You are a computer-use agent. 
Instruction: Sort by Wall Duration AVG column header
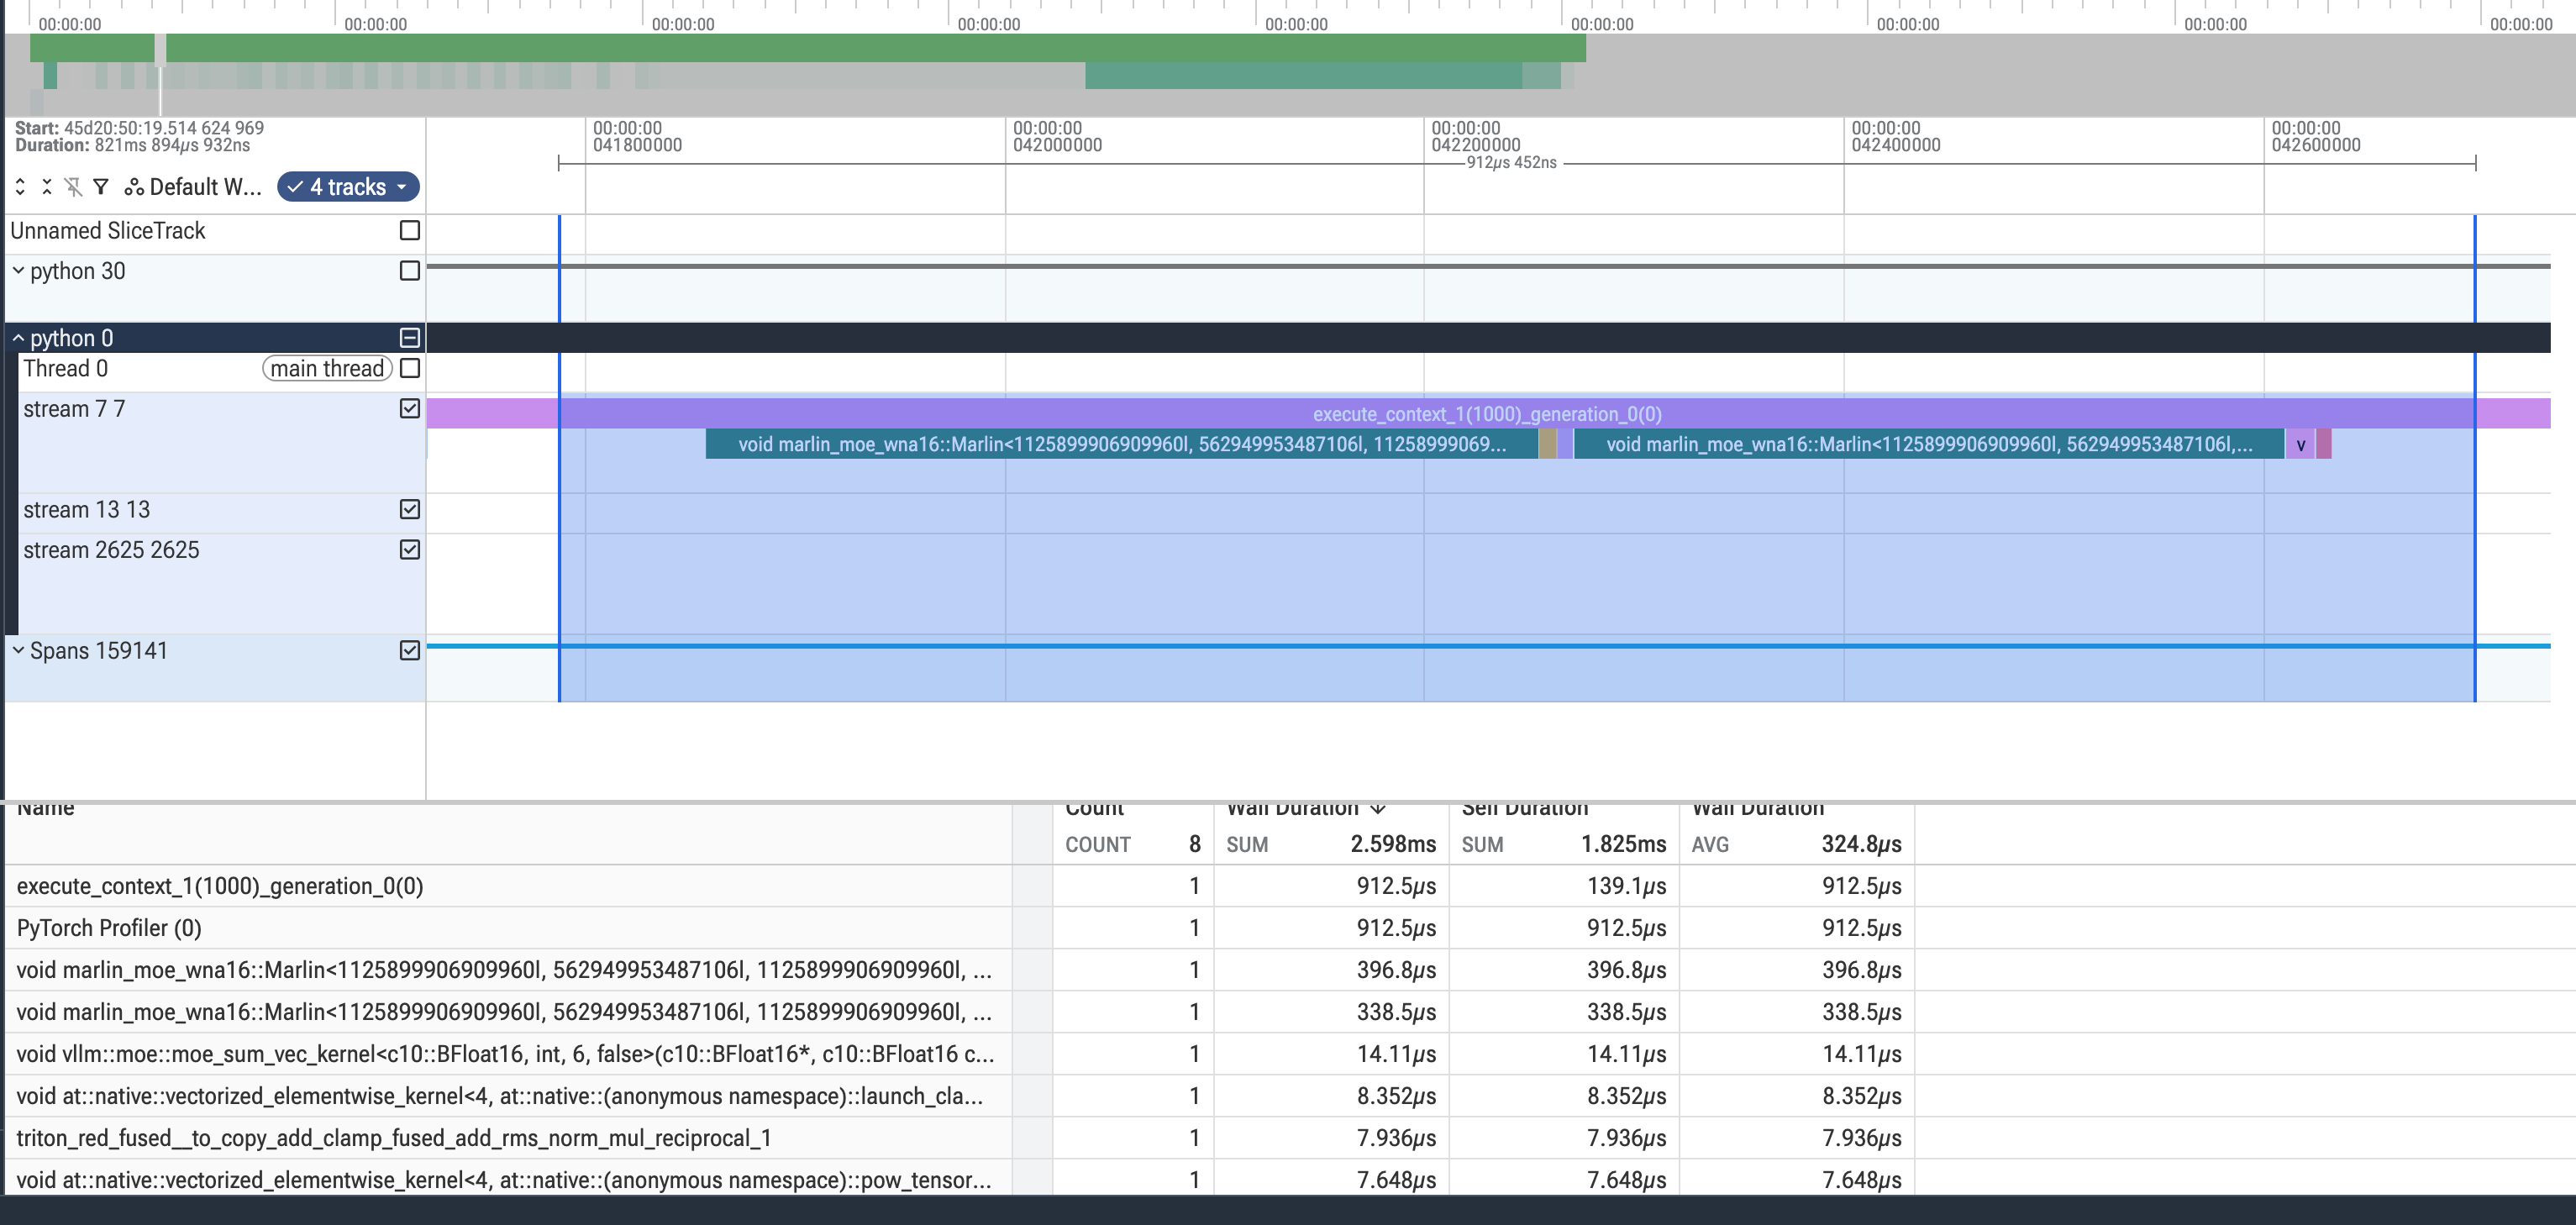1758,808
